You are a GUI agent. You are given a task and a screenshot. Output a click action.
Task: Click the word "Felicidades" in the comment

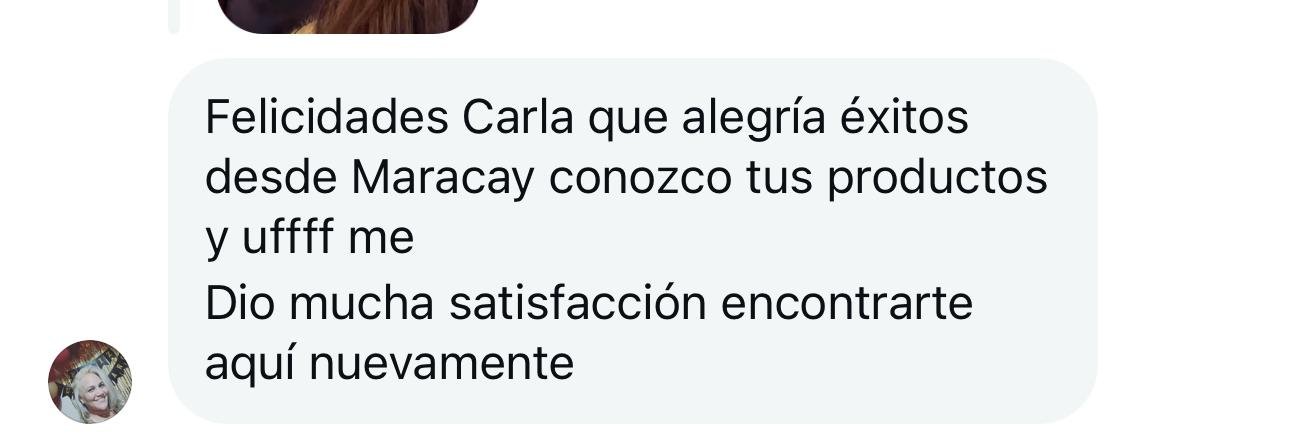pos(327,118)
